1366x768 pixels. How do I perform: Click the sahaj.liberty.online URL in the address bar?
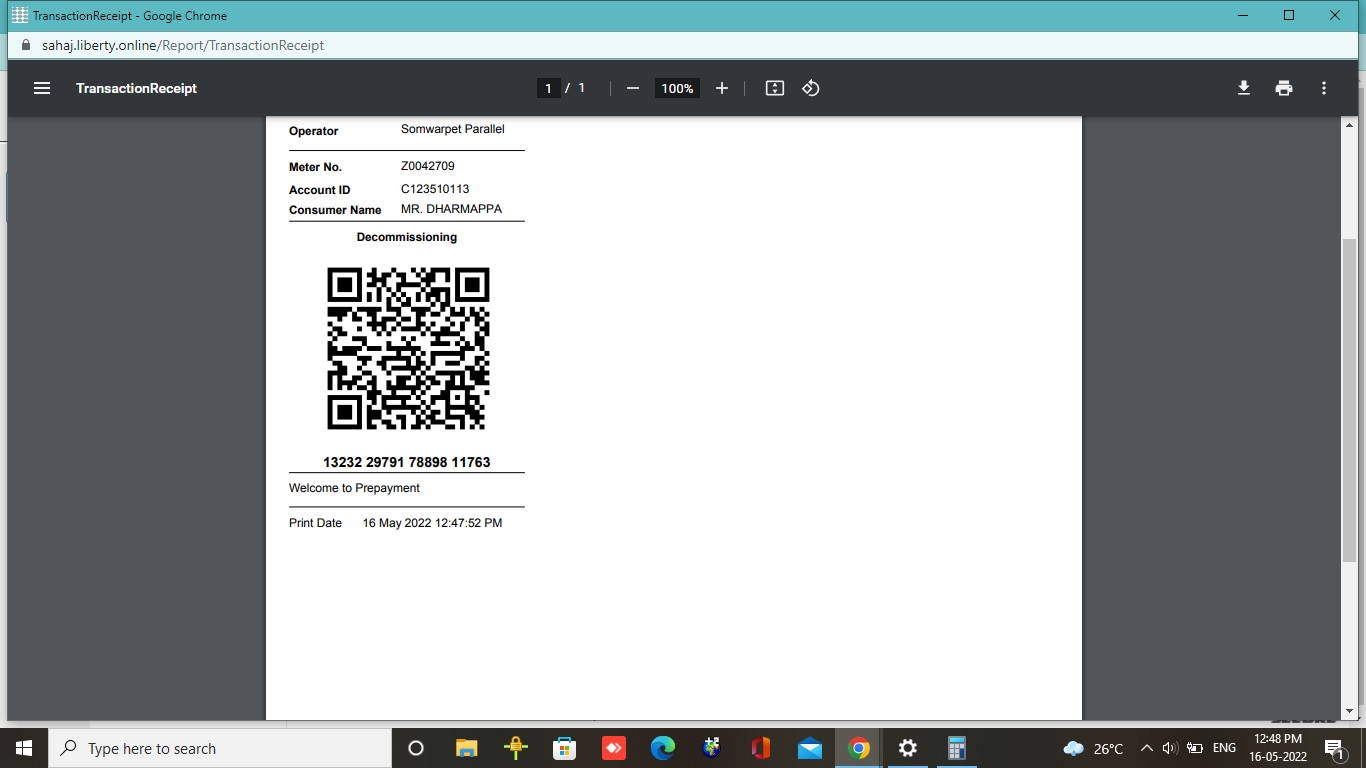tap(183, 45)
